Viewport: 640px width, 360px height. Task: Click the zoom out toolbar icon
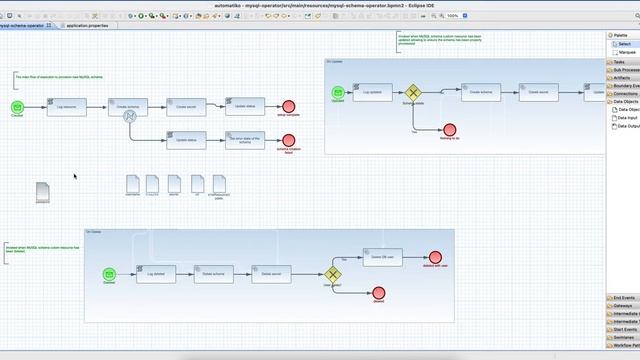click(x=433, y=16)
